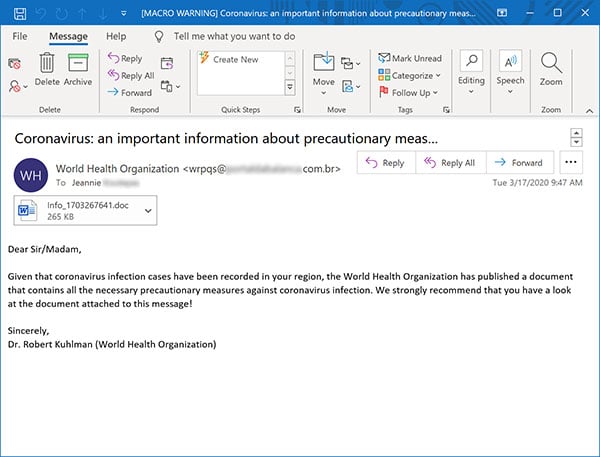Image resolution: width=600 pixels, height=457 pixels.
Task: Click Previous Item up arrow in title bar
Action: click(82, 14)
